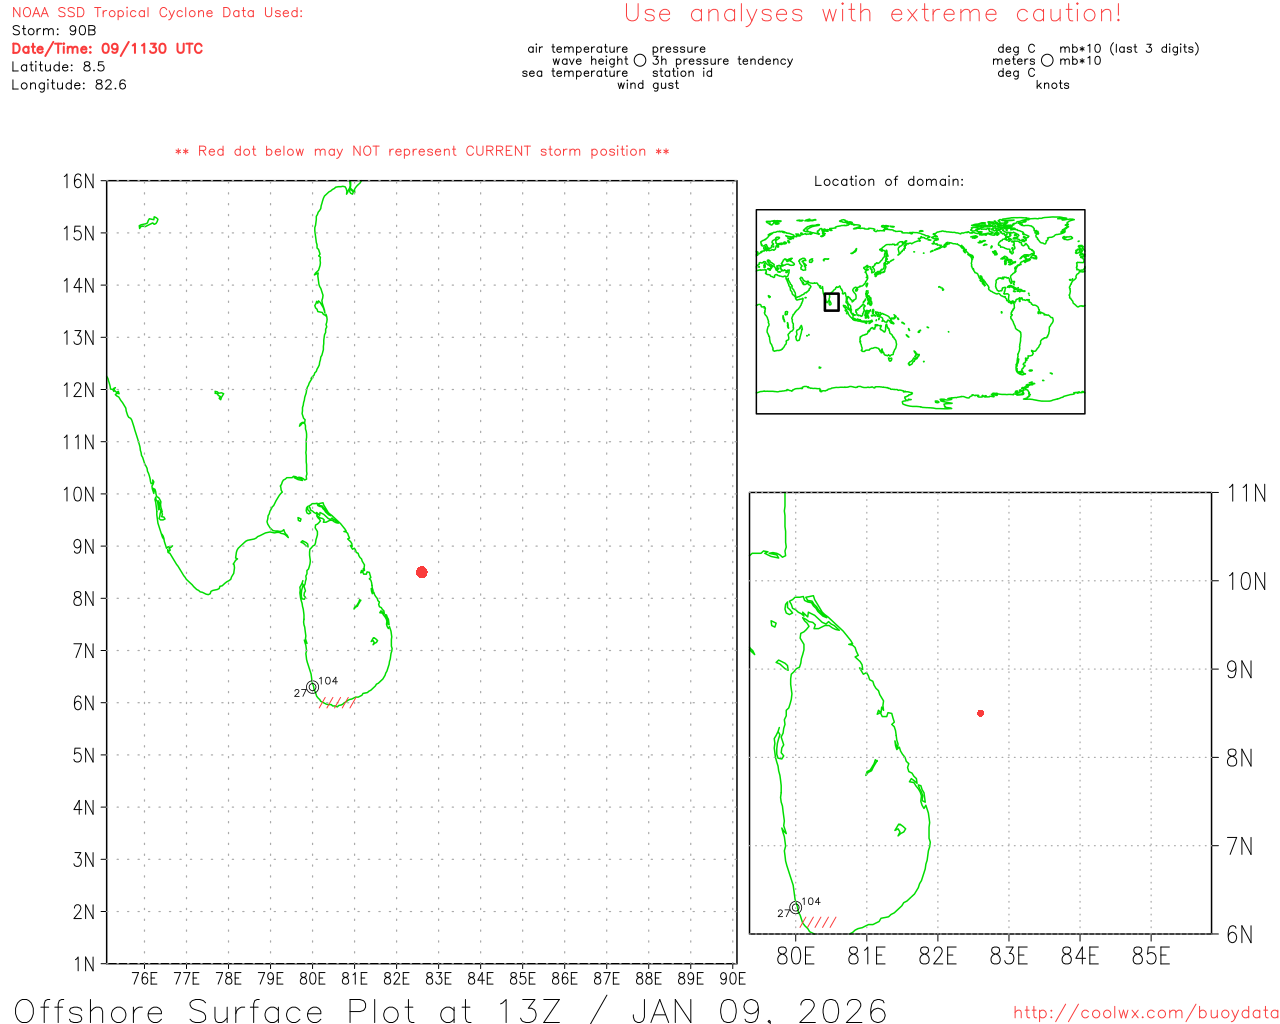Screen dimensions: 1280x1024
Task: Click the 10N label on zoomed map axis
Action: click(x=1246, y=582)
